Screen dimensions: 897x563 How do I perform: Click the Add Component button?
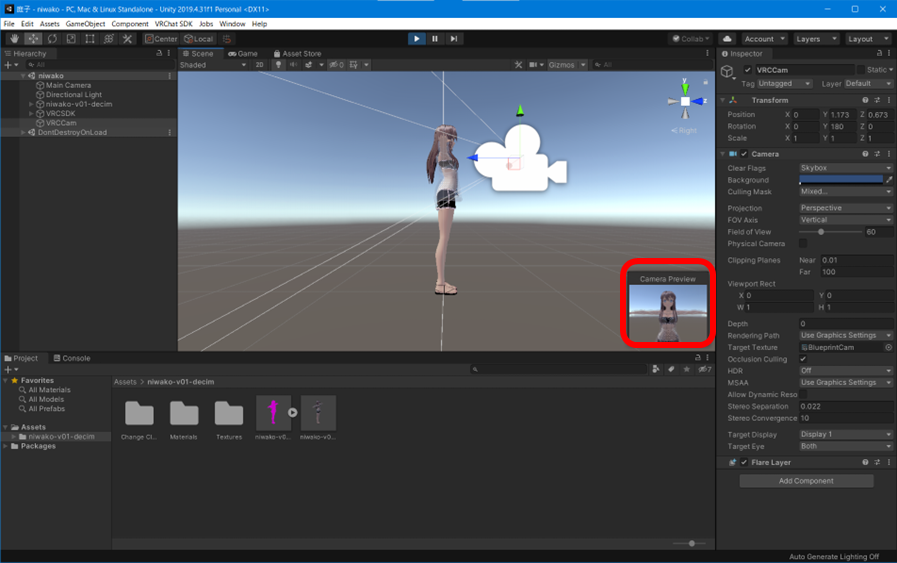(x=806, y=481)
